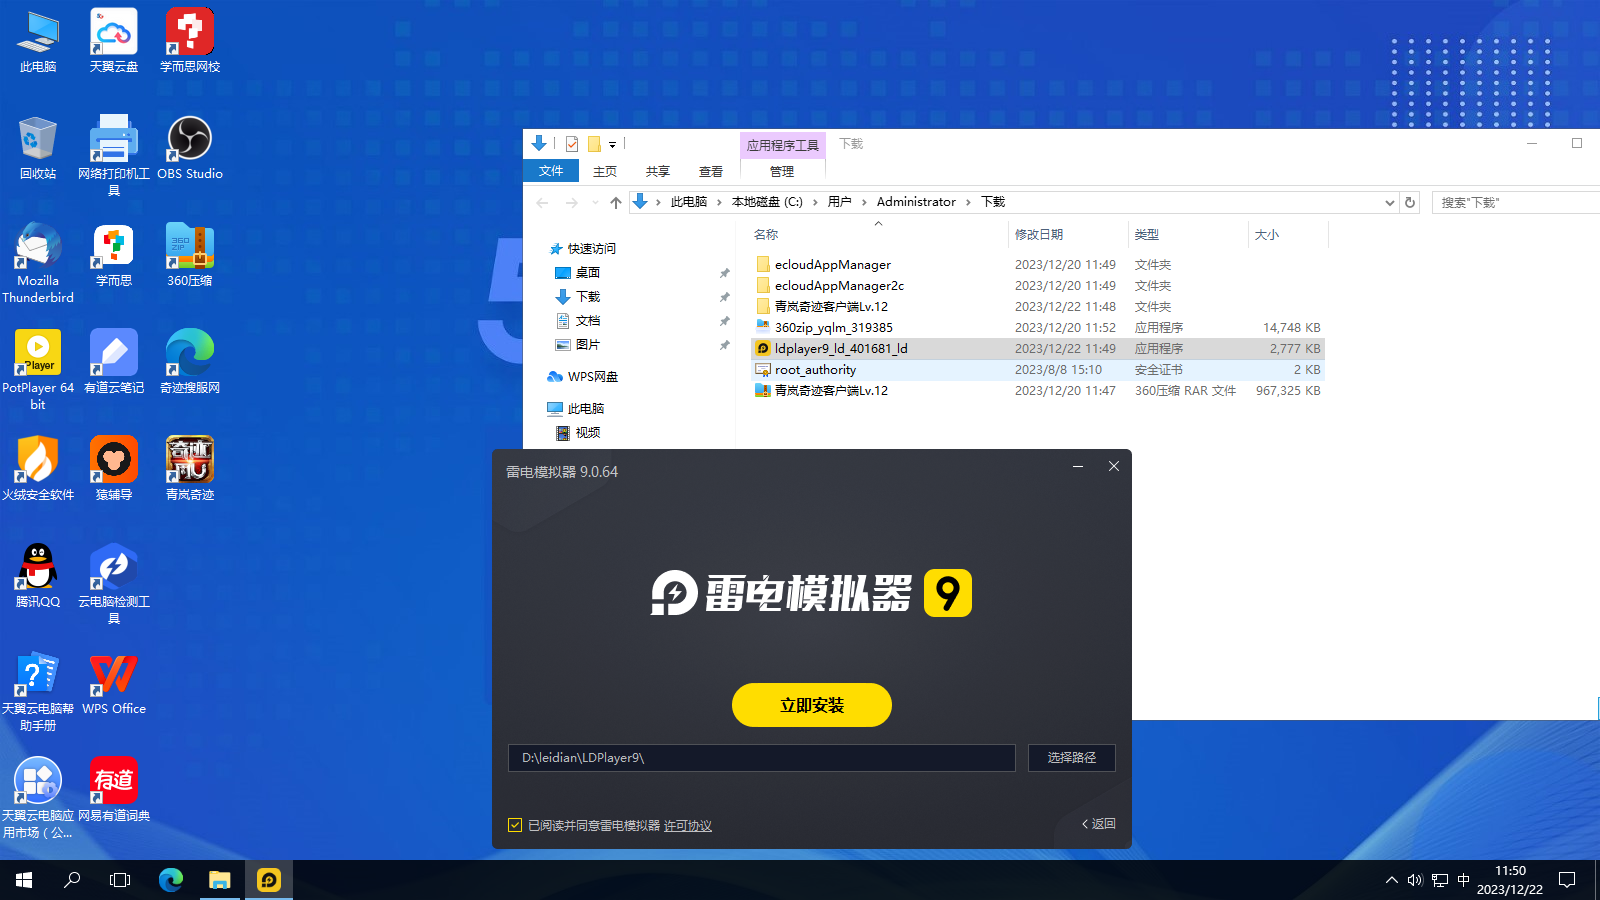Switch to the 共享 ribbon tab
1600x900 pixels.
(x=658, y=172)
